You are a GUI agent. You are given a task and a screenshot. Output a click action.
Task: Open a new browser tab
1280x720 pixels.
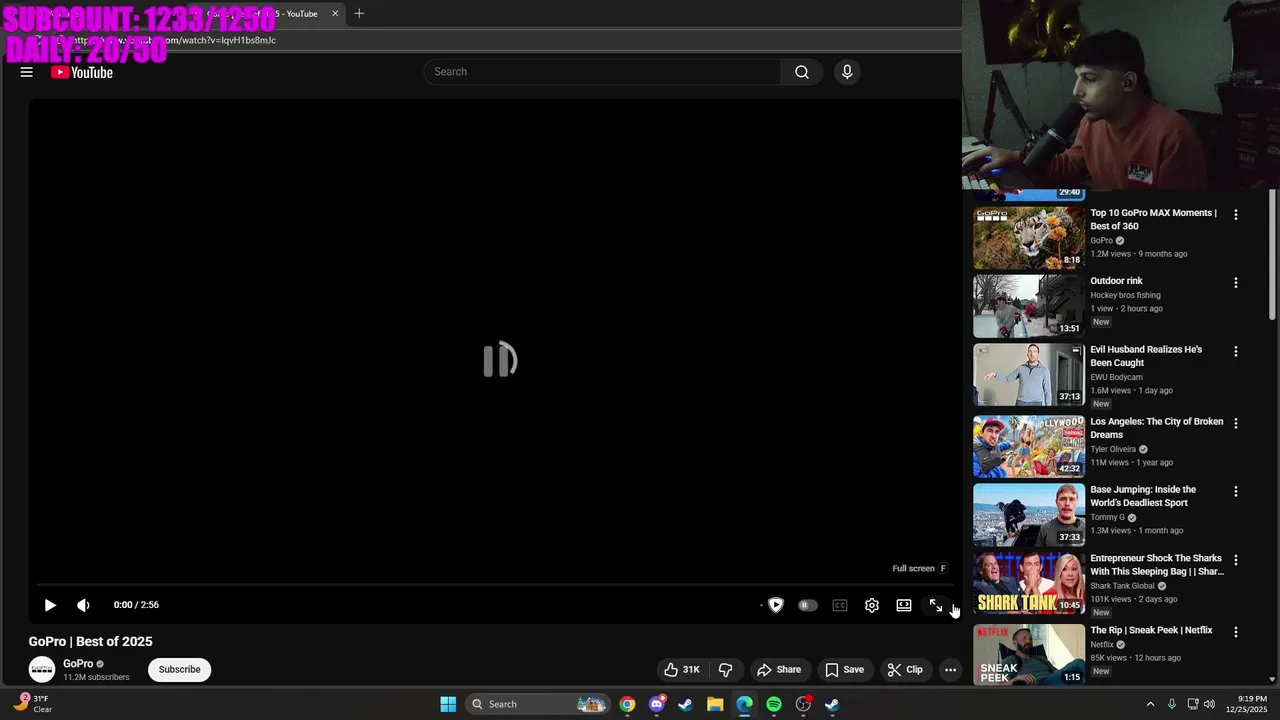pyautogui.click(x=359, y=14)
